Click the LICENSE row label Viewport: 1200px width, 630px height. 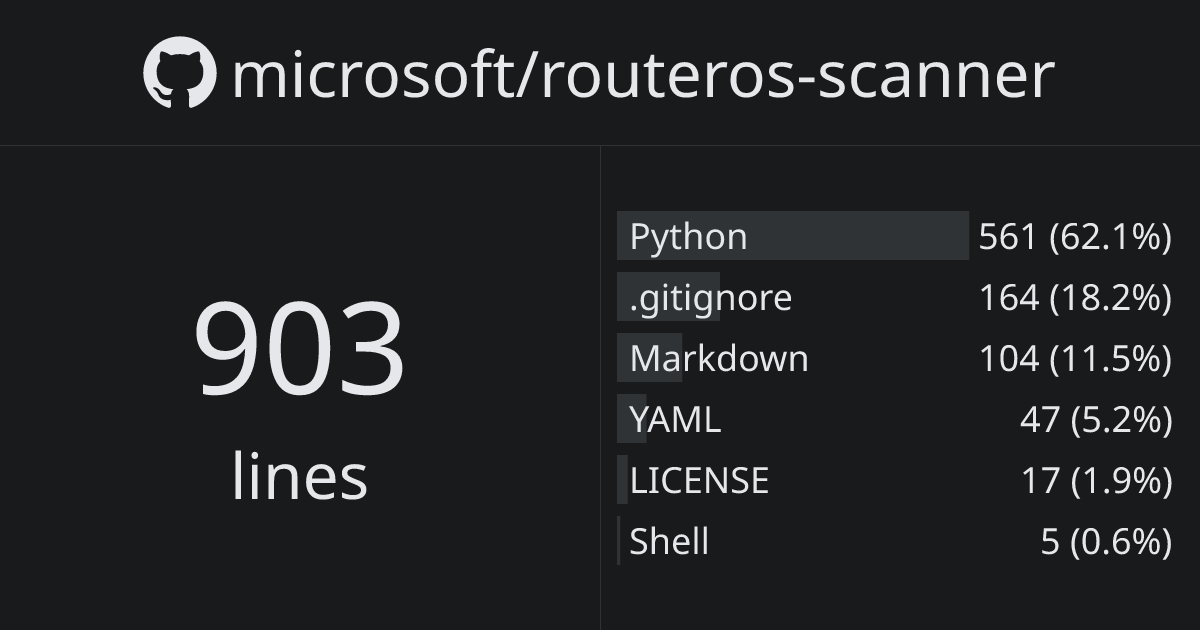pyautogui.click(x=699, y=480)
